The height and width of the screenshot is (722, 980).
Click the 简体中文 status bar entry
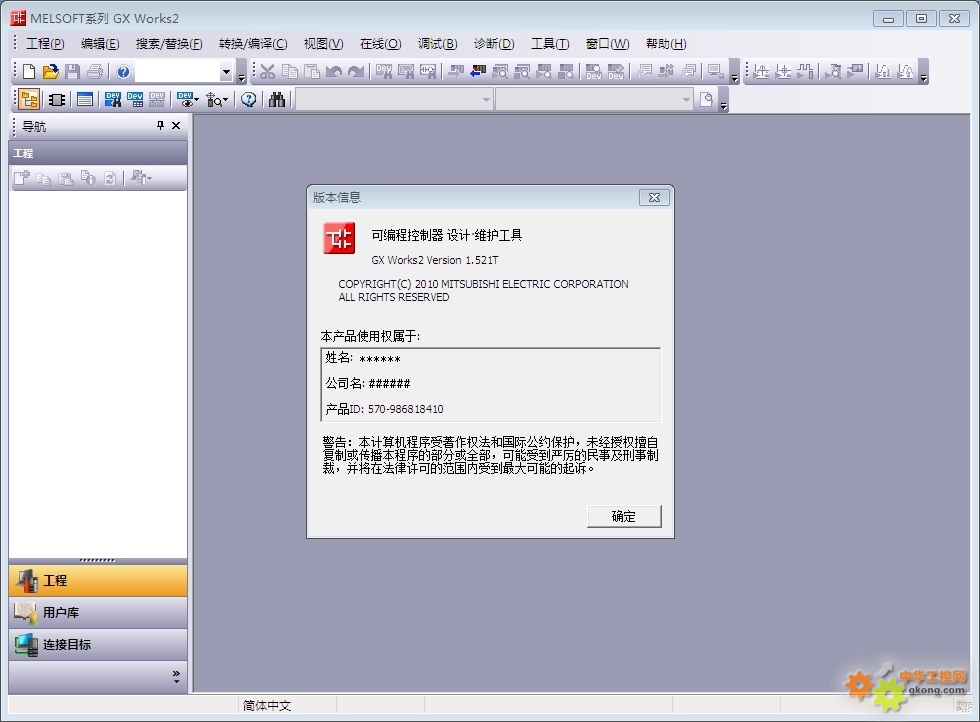pos(267,706)
